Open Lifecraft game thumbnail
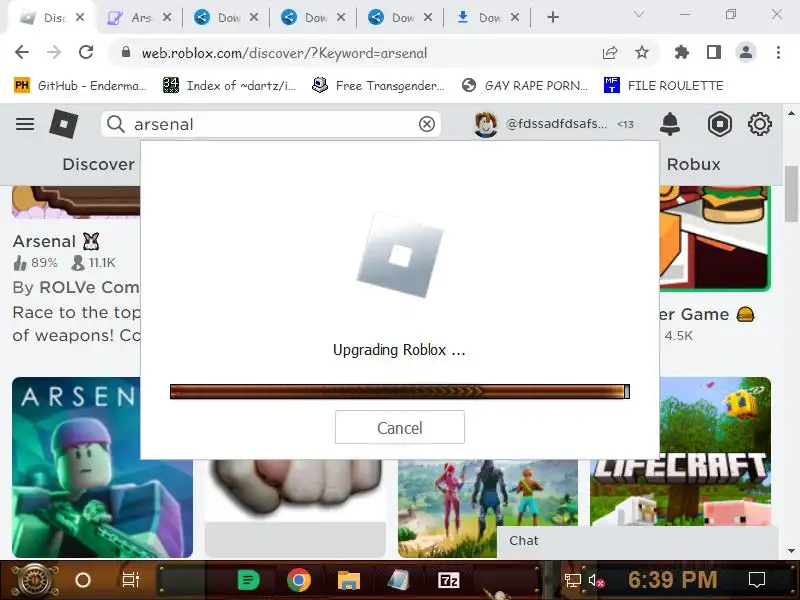Screen dimensions: 800x600 click(x=681, y=452)
